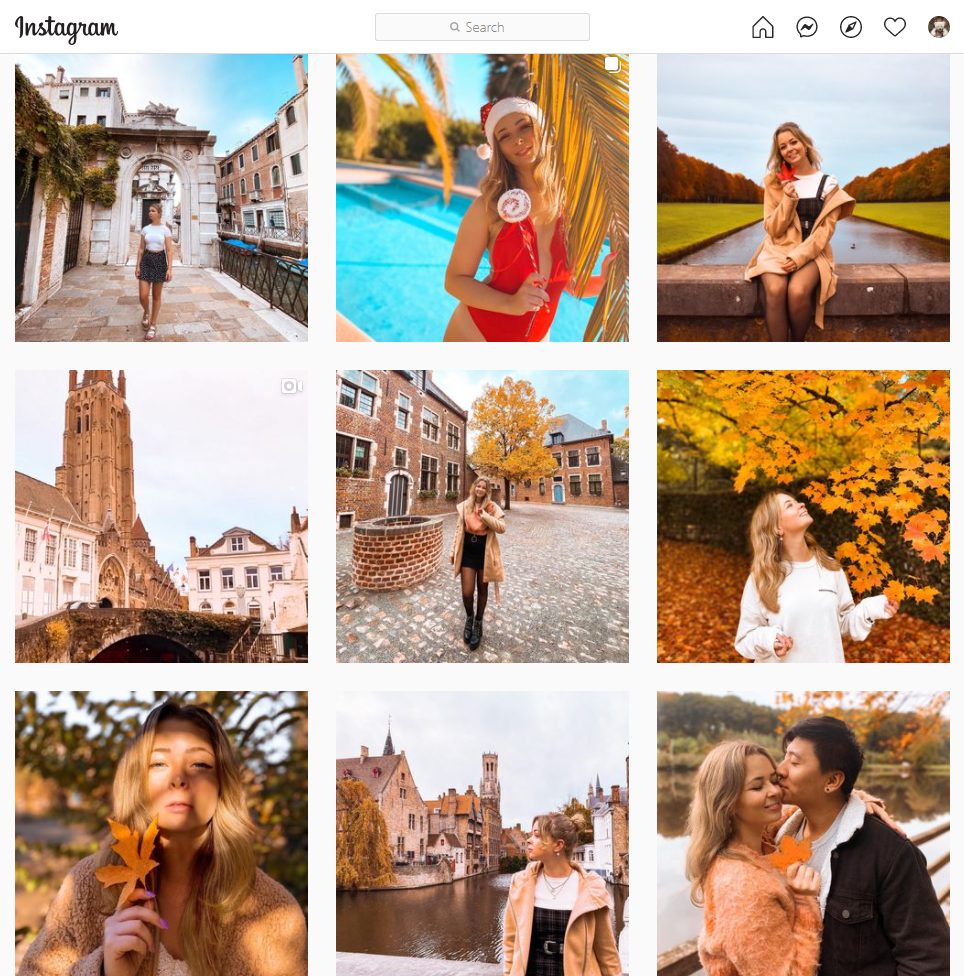Open the profile avatar menu
Viewport: 964px width, 976px height.
(x=938, y=27)
